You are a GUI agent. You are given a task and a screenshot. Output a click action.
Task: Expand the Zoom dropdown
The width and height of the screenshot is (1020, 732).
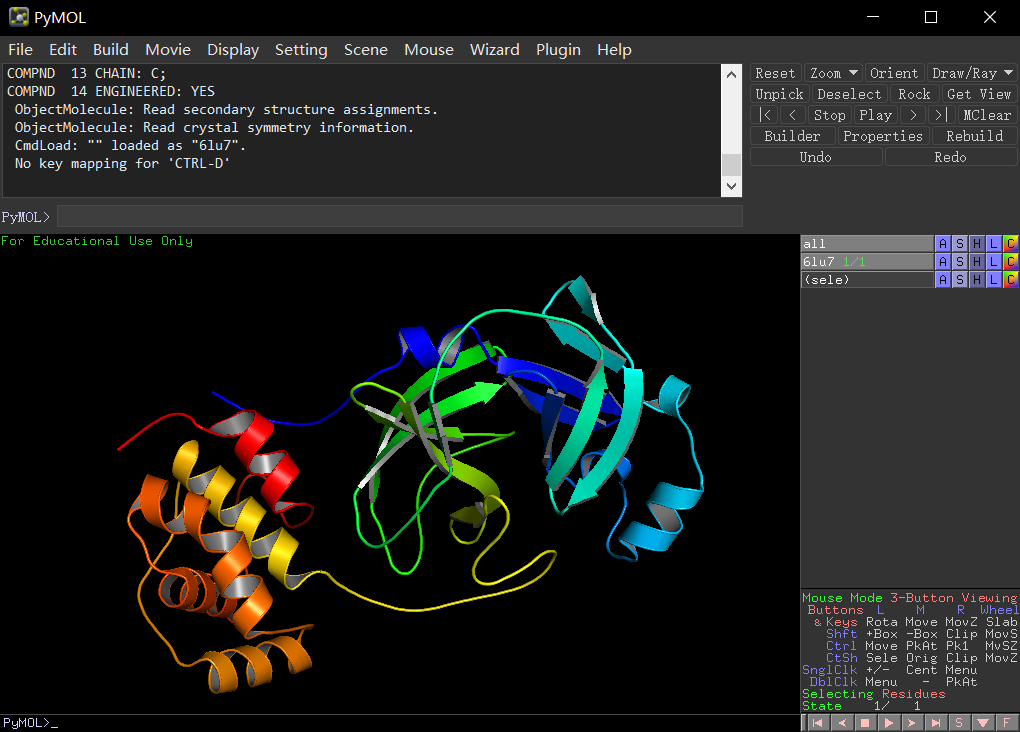click(x=834, y=73)
